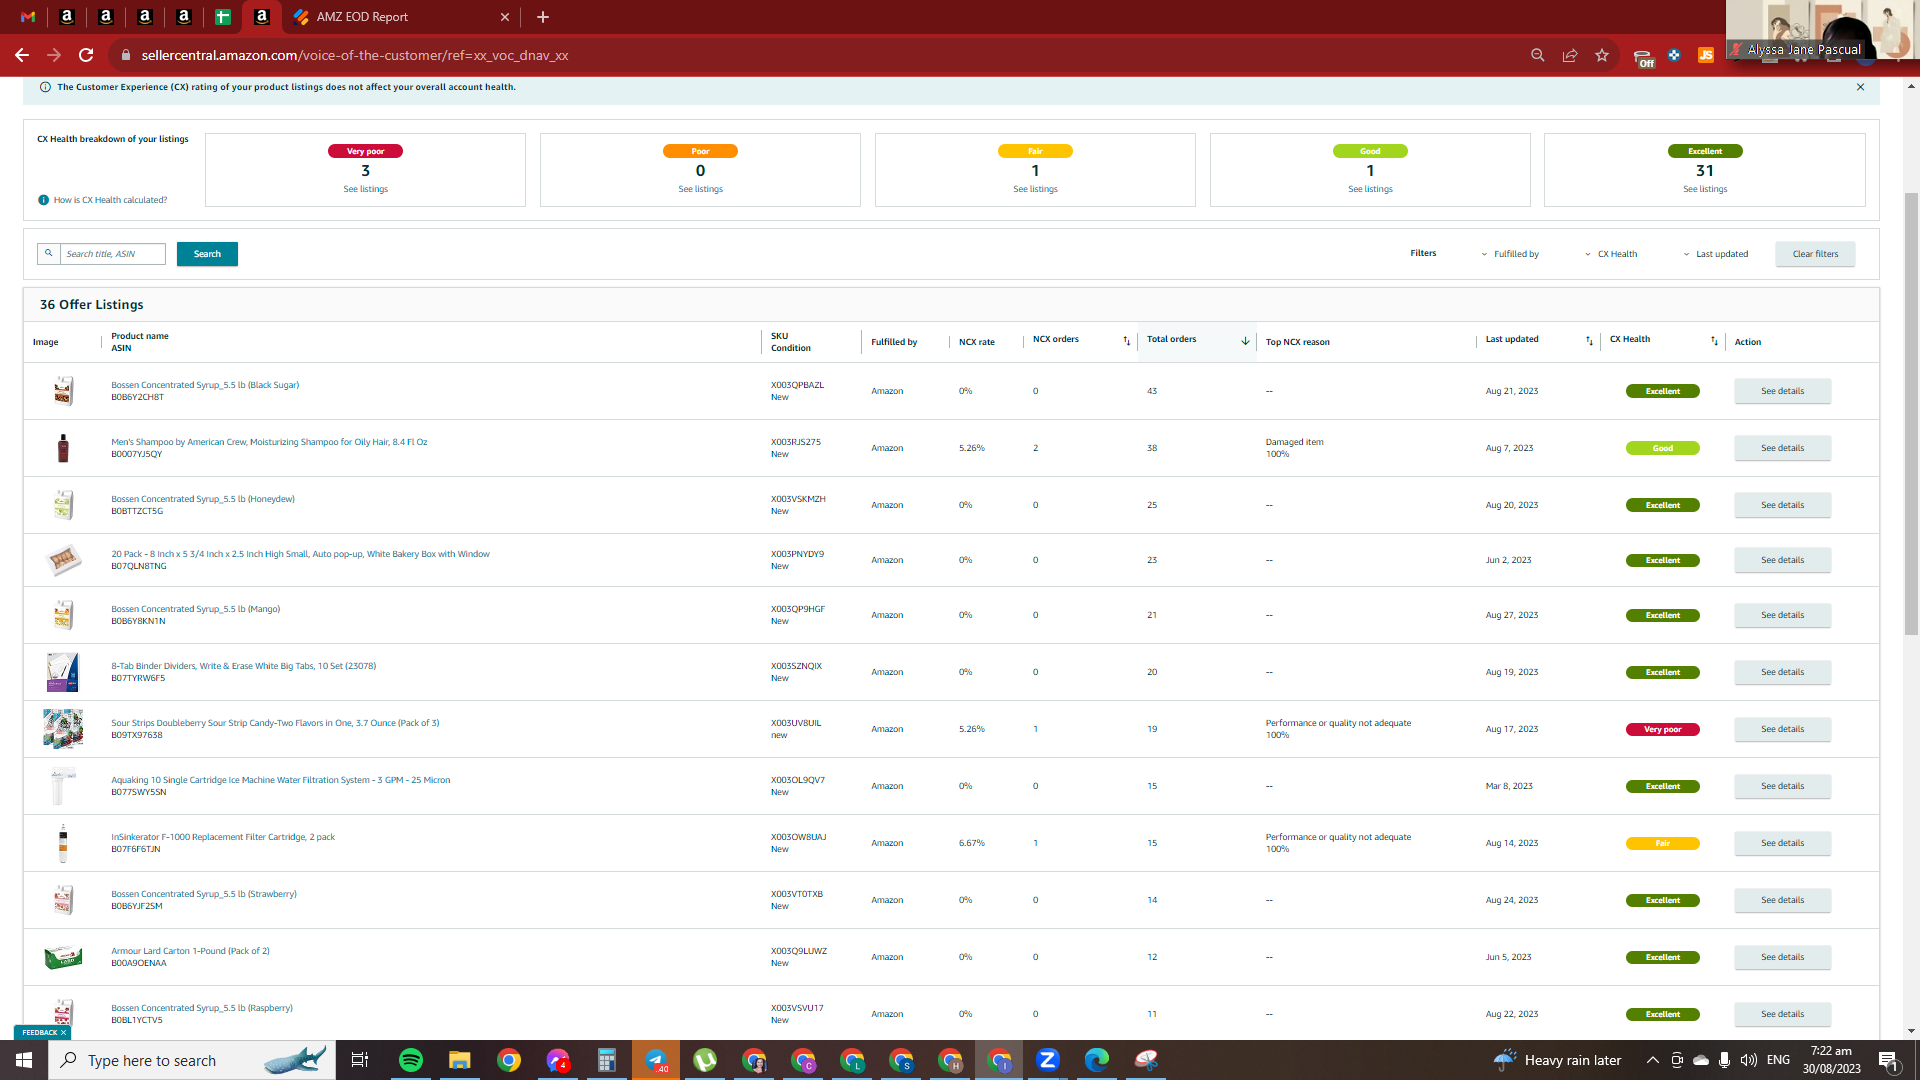See details for InSinkerator filter cartridge

(x=1782, y=843)
